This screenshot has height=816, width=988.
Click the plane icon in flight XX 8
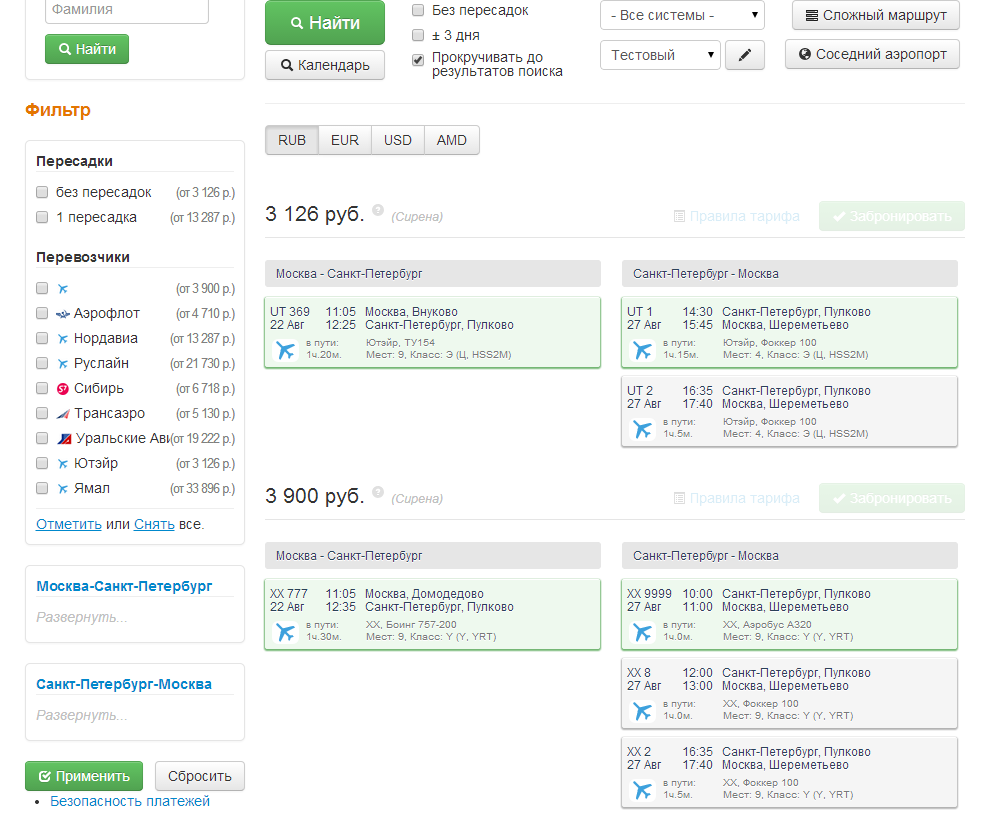click(643, 711)
